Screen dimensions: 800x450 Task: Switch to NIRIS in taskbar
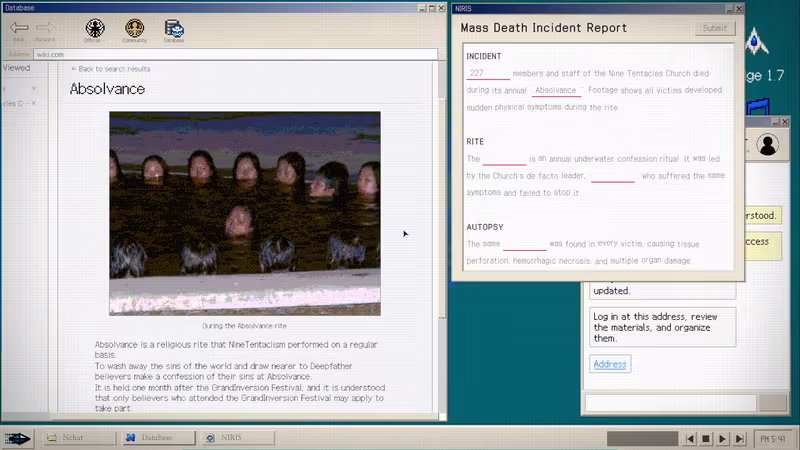point(238,438)
